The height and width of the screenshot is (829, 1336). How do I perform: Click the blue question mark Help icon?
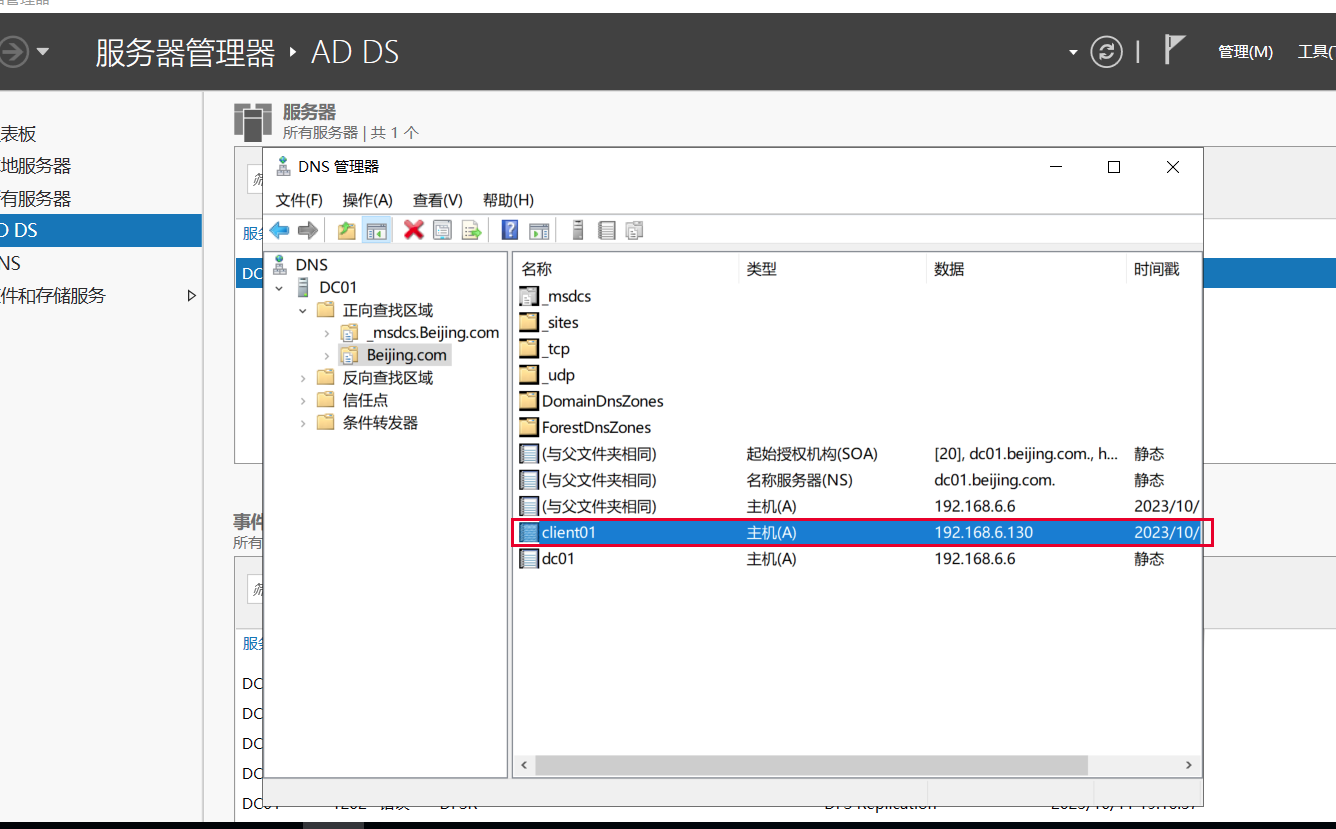click(510, 231)
